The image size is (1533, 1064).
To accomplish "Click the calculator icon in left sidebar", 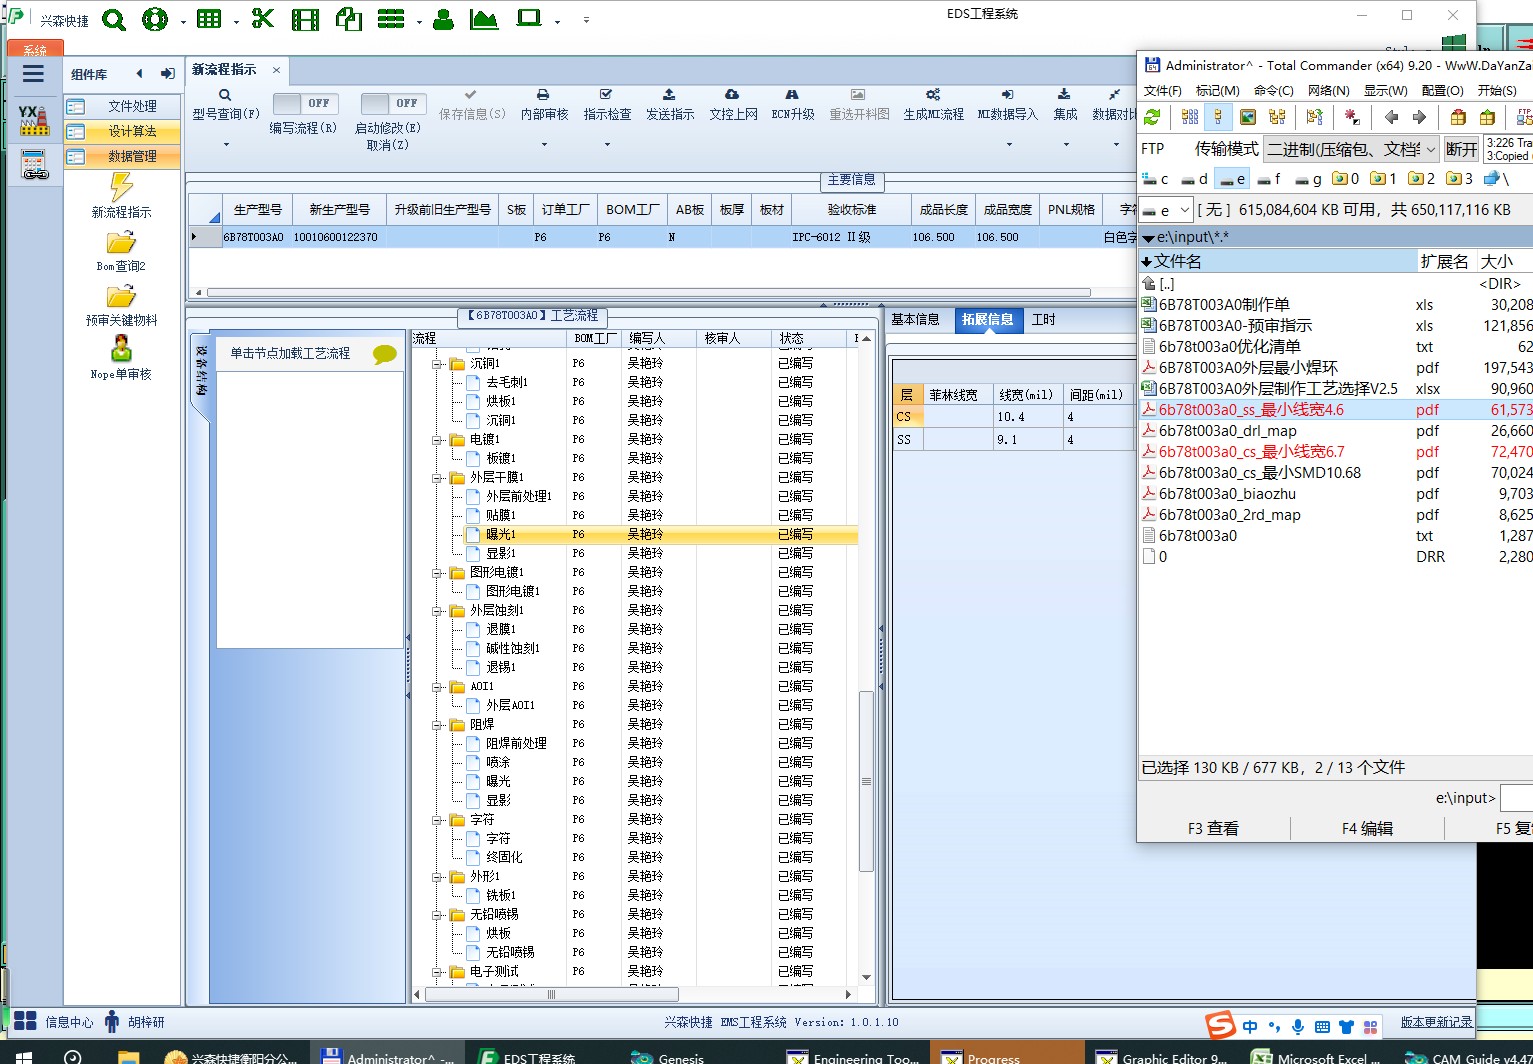I will point(34,165).
